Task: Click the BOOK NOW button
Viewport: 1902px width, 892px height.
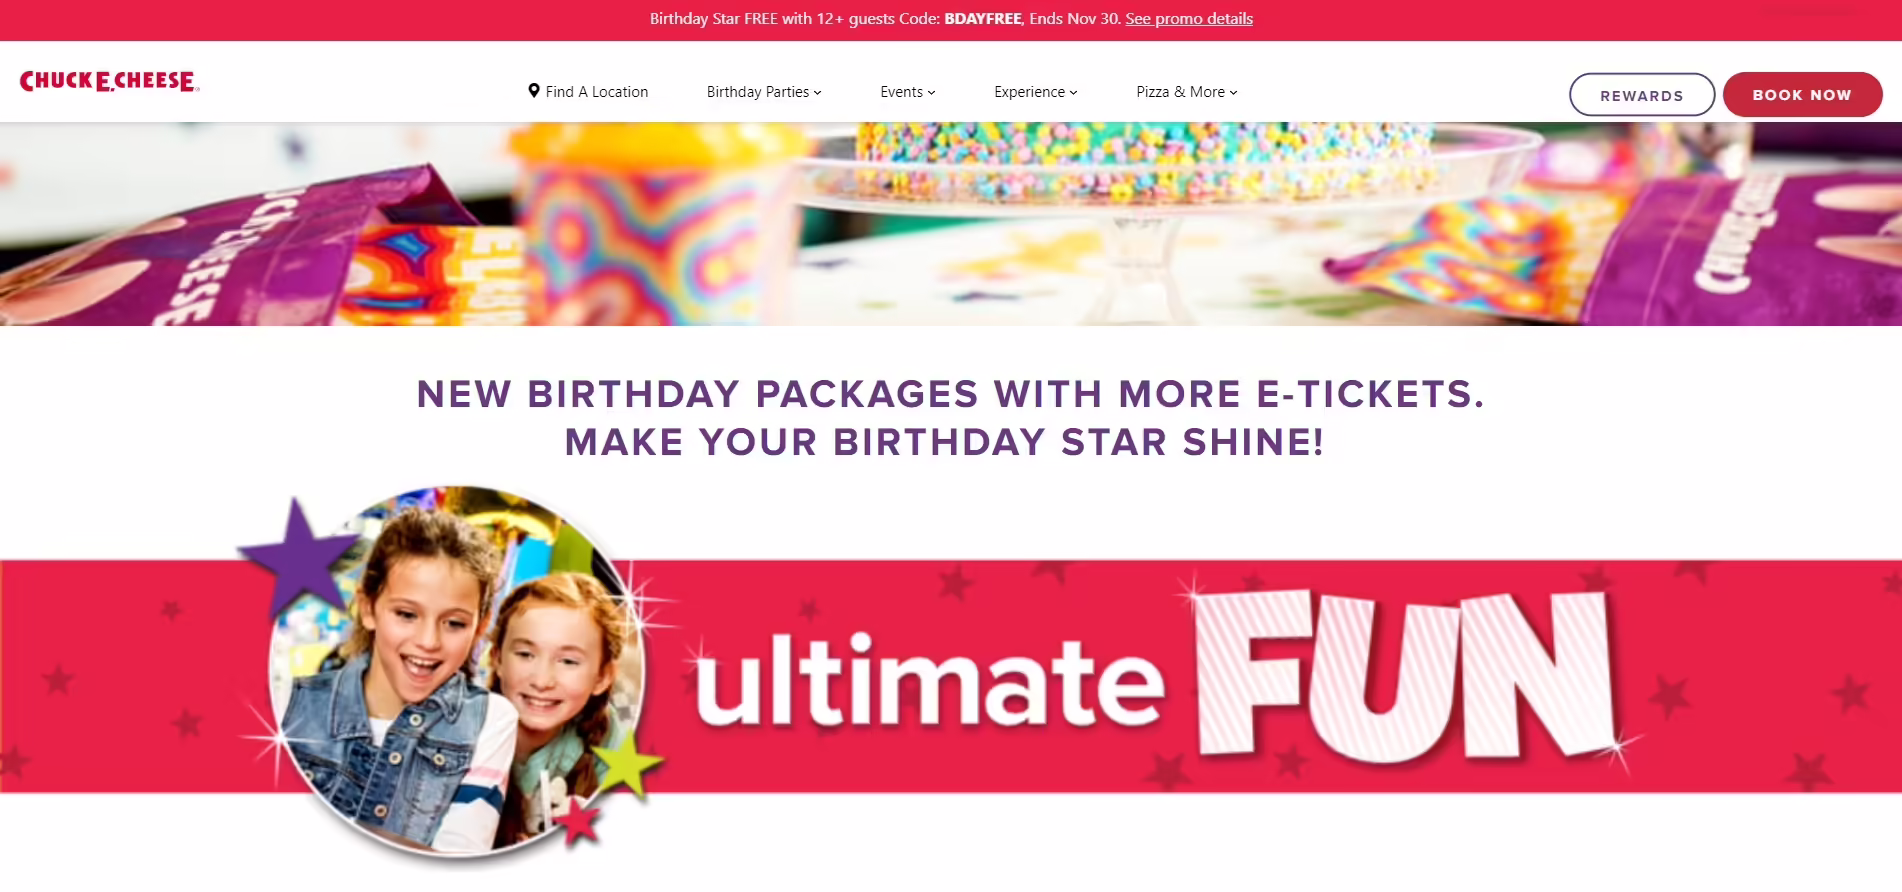Action: tap(1802, 95)
